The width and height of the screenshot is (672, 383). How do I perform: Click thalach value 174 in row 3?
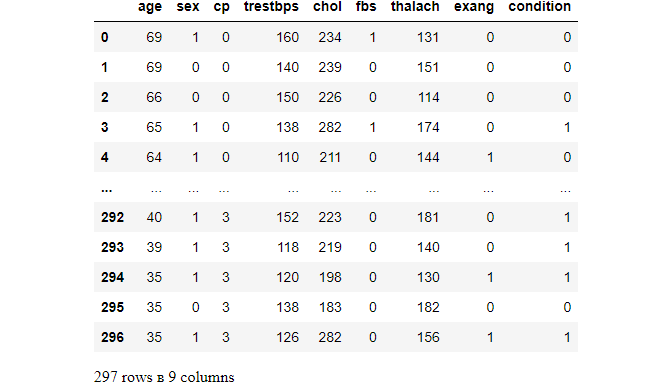click(428, 127)
